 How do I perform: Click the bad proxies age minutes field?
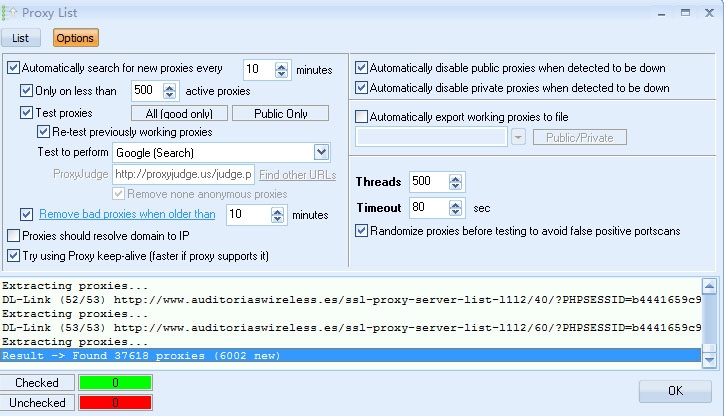coord(248,215)
